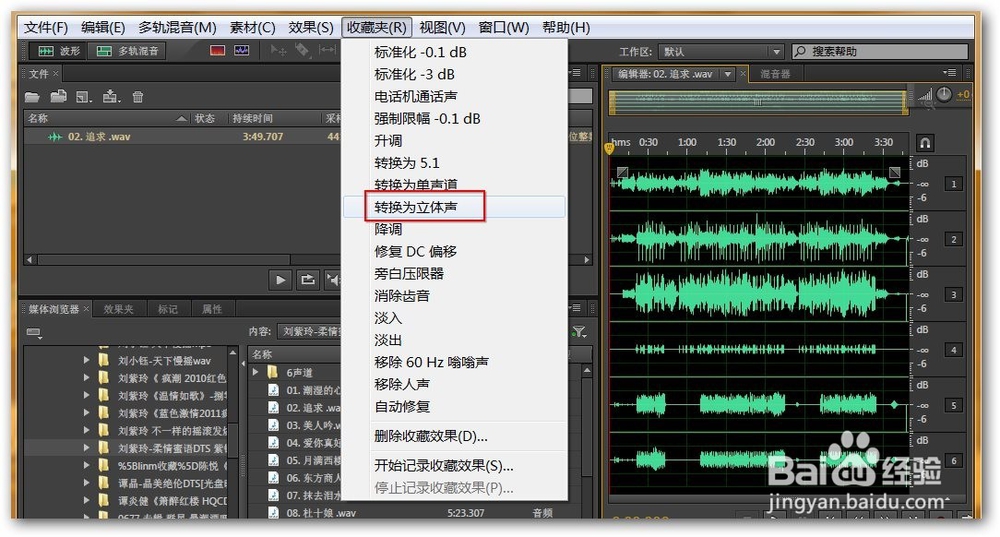Expand the 刘紫玲《疯潮 2010红色 folder
Viewport: 1000px width, 537px height.
(86, 378)
